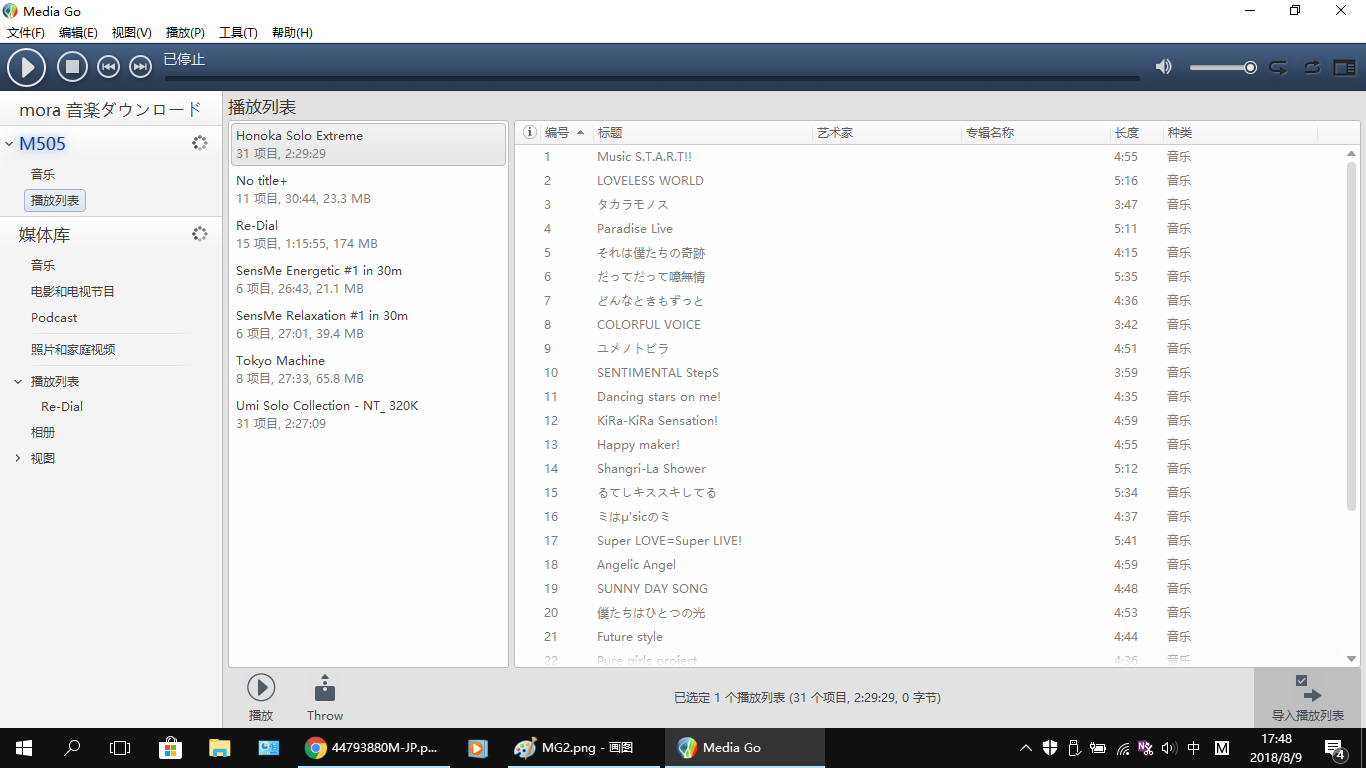This screenshot has height=768, width=1366.
Task: Select SensMe Relaxation #1 in 30m playlist
Action: [x=368, y=324]
